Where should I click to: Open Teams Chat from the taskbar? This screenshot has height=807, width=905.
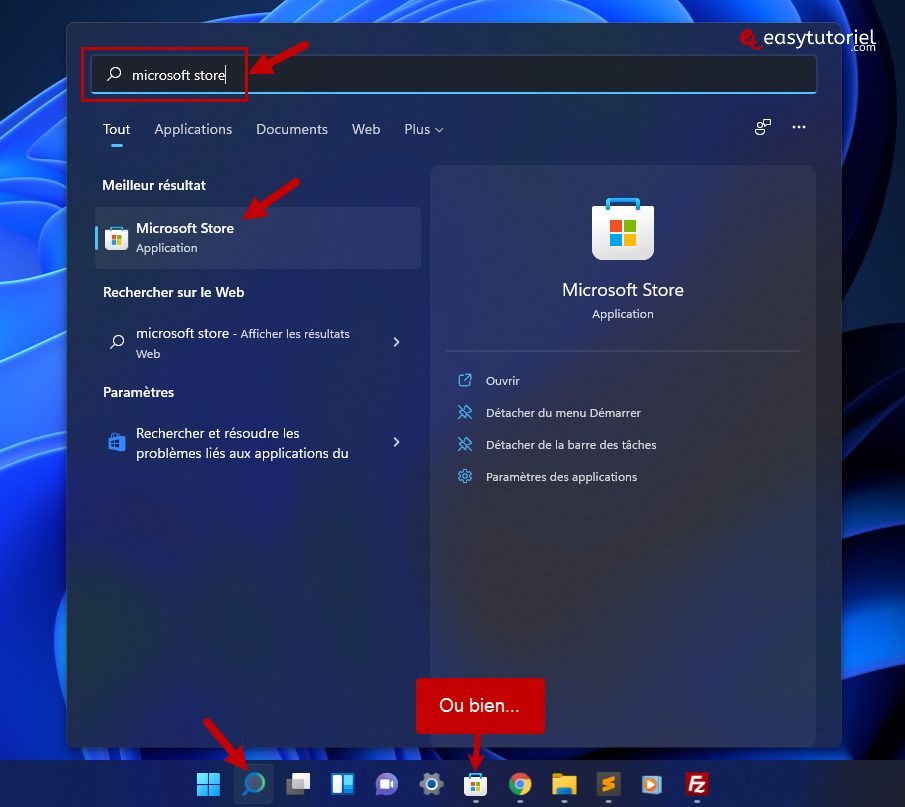387,784
